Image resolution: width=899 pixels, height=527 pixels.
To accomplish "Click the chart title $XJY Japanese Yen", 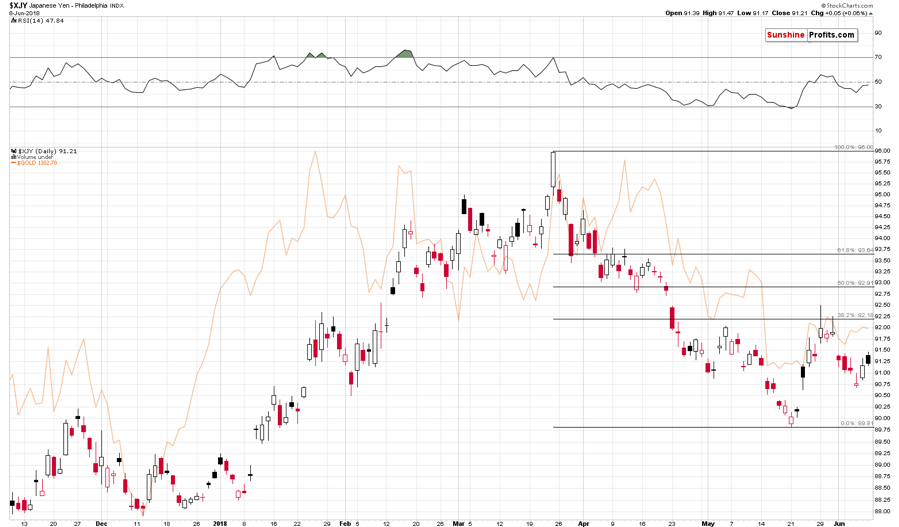I will [41, 5].
